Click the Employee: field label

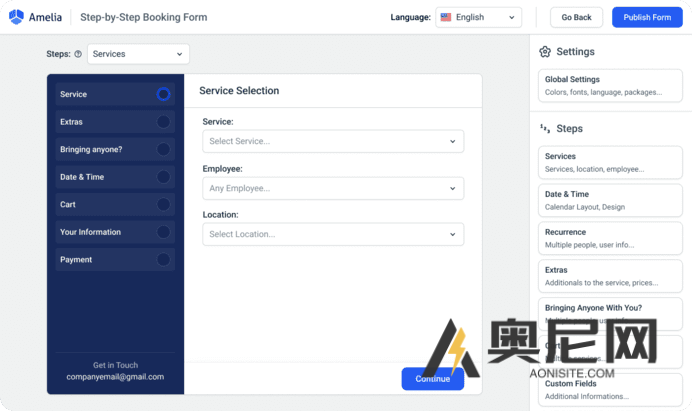click(x=222, y=169)
